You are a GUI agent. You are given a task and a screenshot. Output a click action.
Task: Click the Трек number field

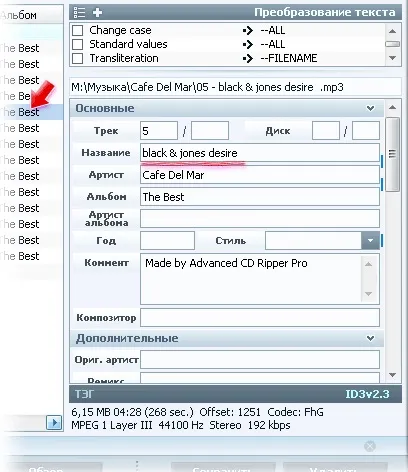pyautogui.click(x=159, y=131)
